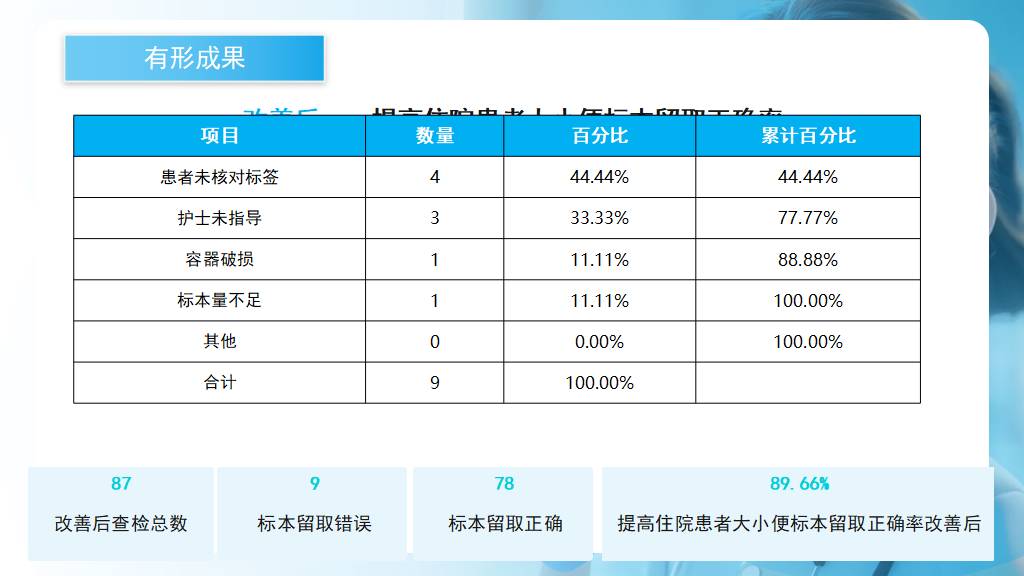Click the 77.77% cumulative percentage cell
The image size is (1024, 576).
(x=807, y=218)
